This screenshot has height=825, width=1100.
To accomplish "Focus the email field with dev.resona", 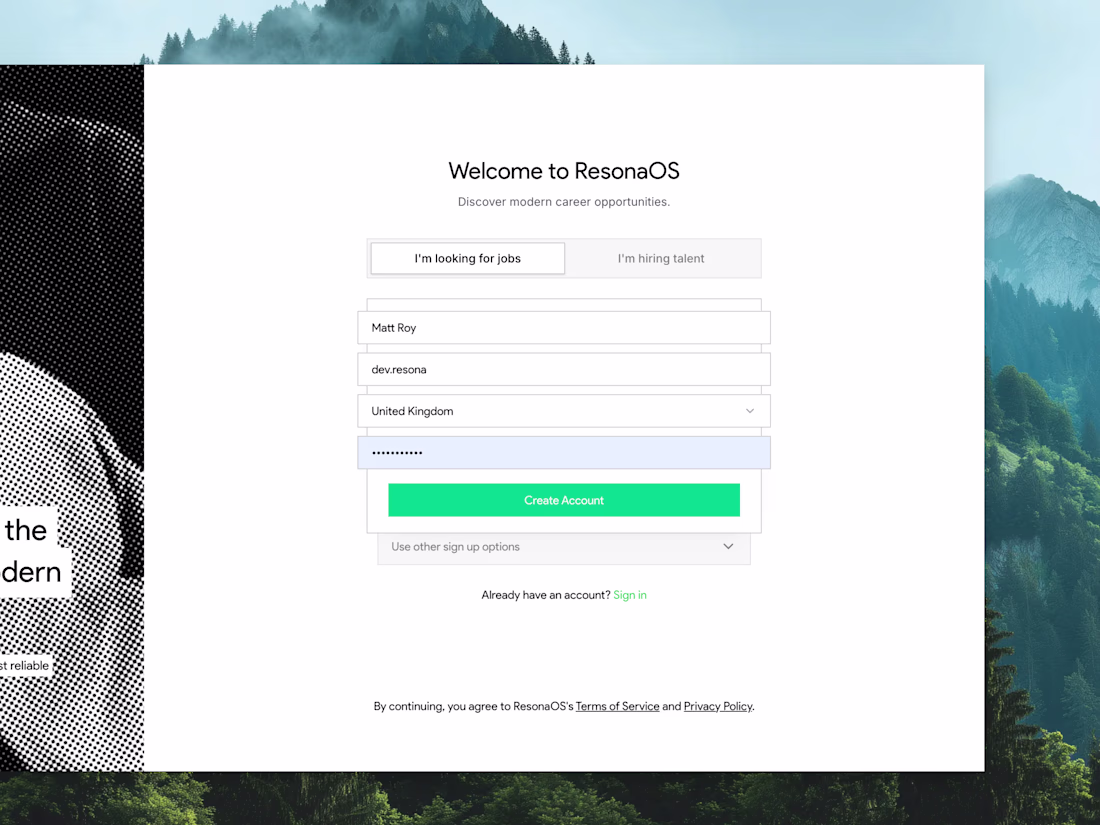I will click(564, 370).
